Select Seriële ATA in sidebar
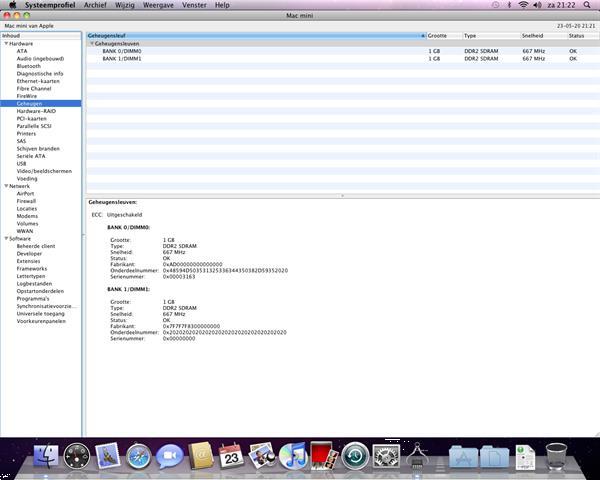600x480 pixels. coord(31,156)
